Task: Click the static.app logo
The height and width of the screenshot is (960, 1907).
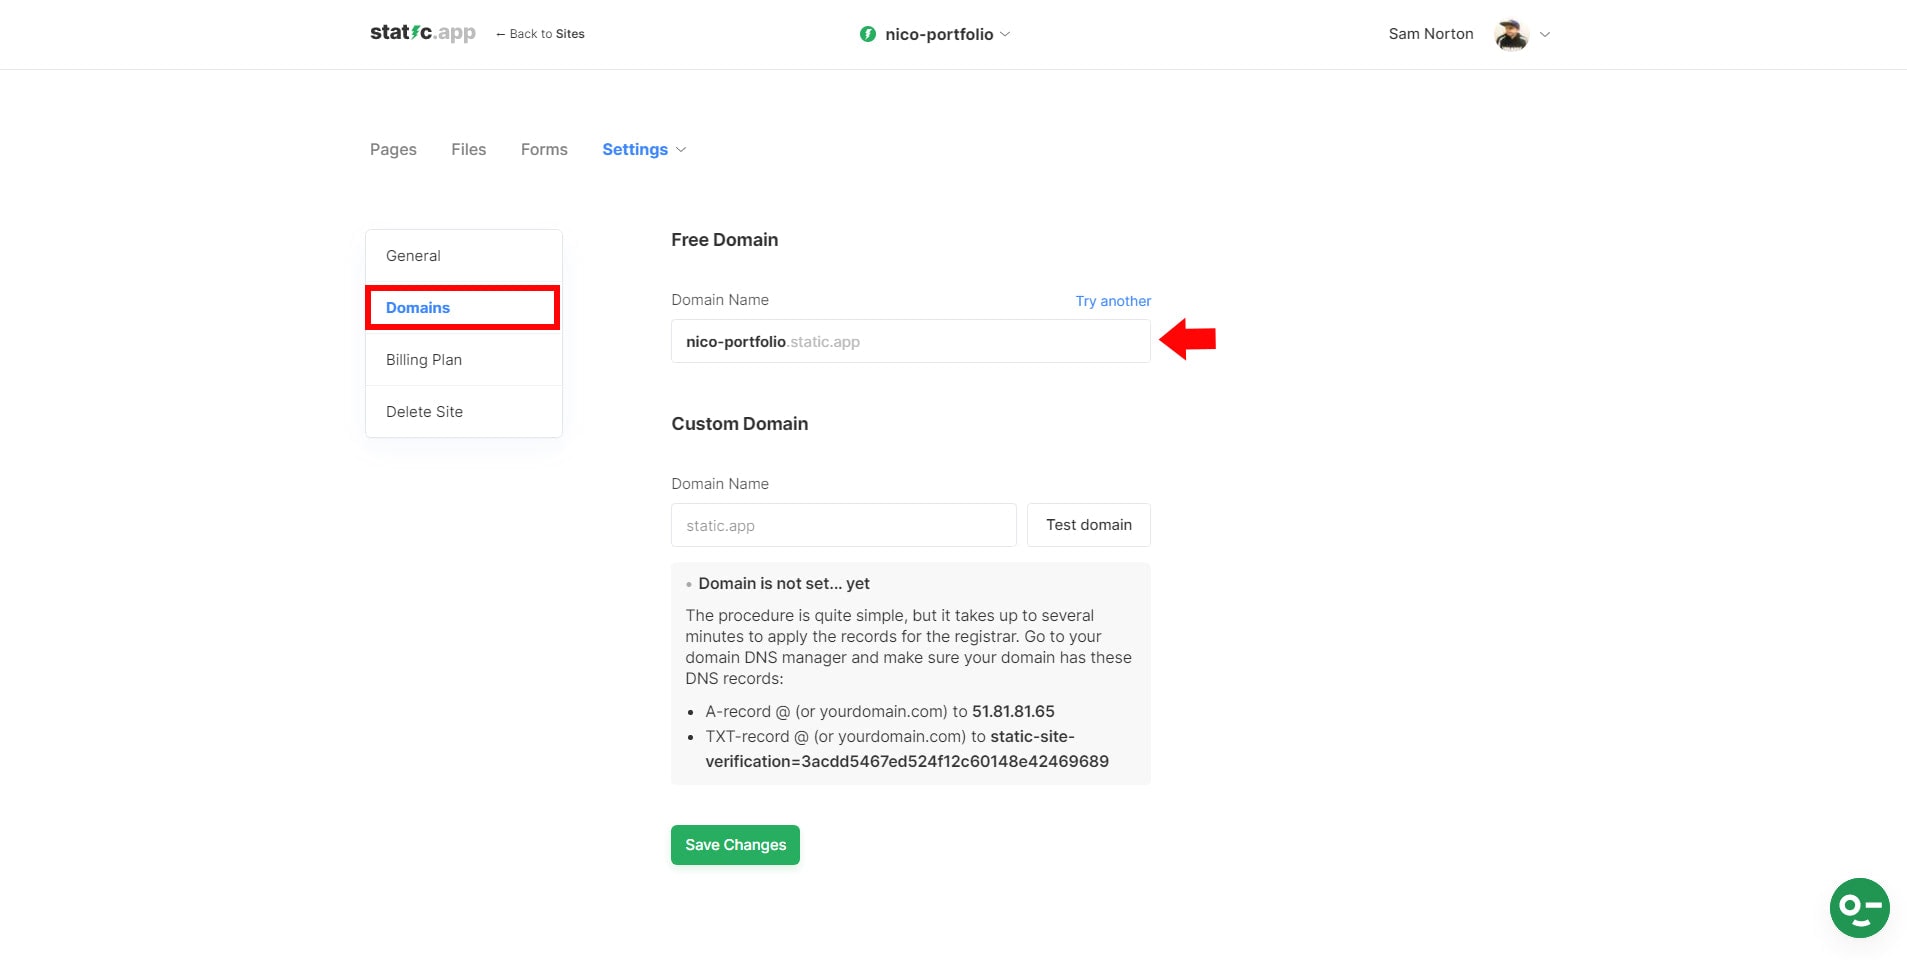Action: click(x=421, y=31)
